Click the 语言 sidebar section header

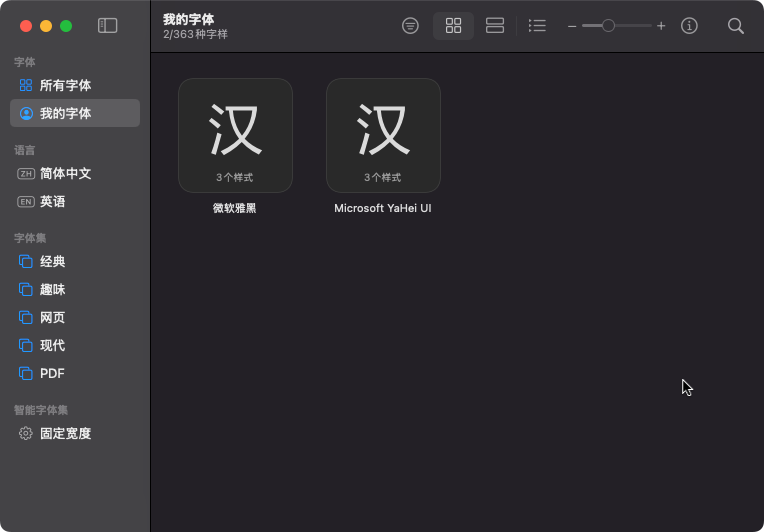[x=24, y=150]
